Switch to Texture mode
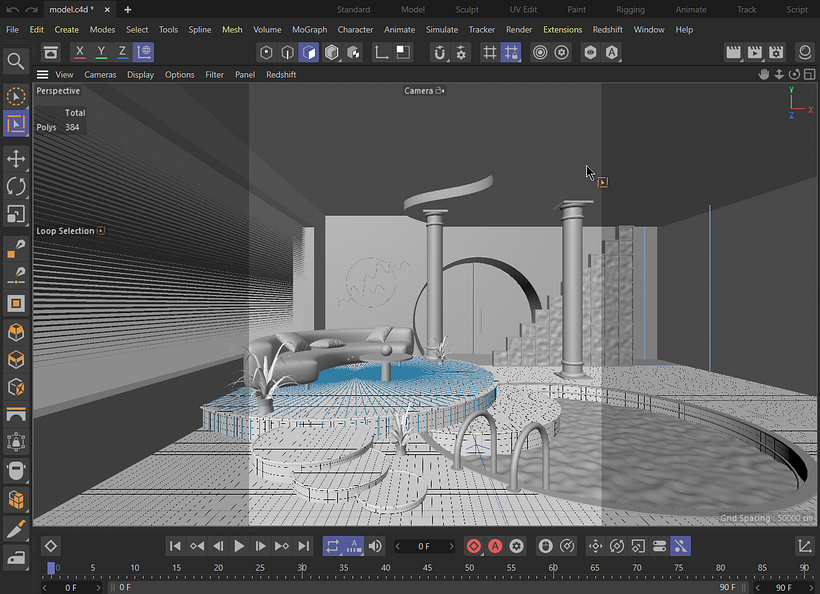This screenshot has height=594, width=820. pos(354,52)
